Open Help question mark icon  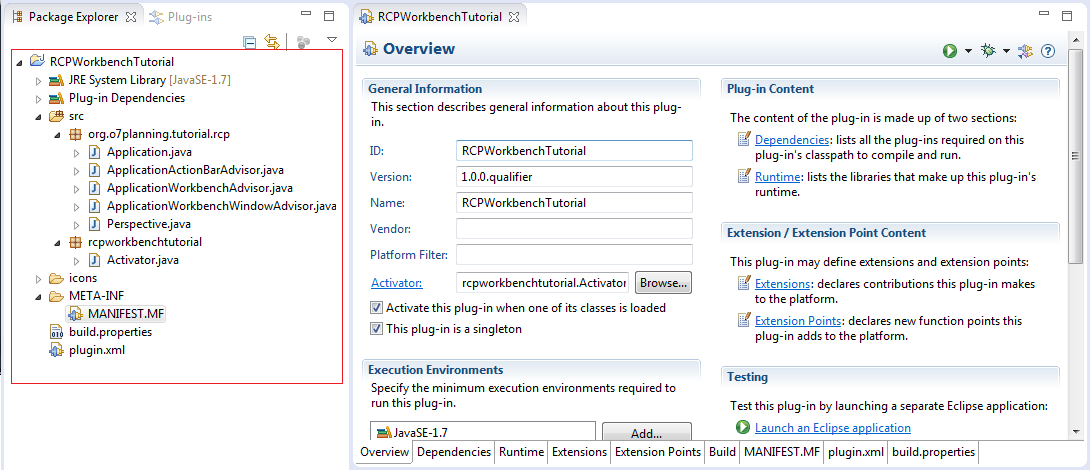(x=1048, y=51)
